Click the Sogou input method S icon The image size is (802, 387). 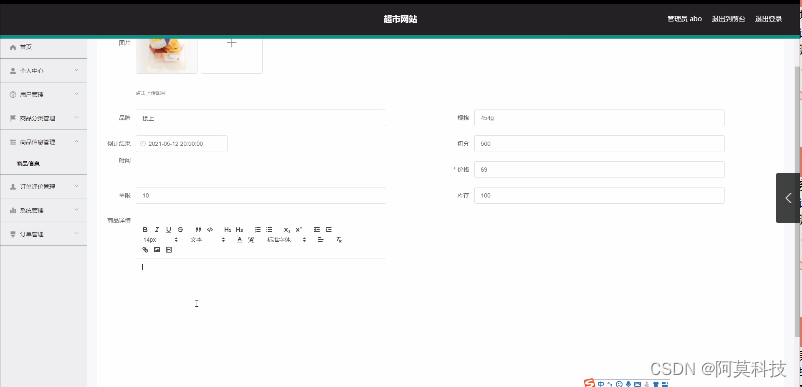pyautogui.click(x=590, y=383)
